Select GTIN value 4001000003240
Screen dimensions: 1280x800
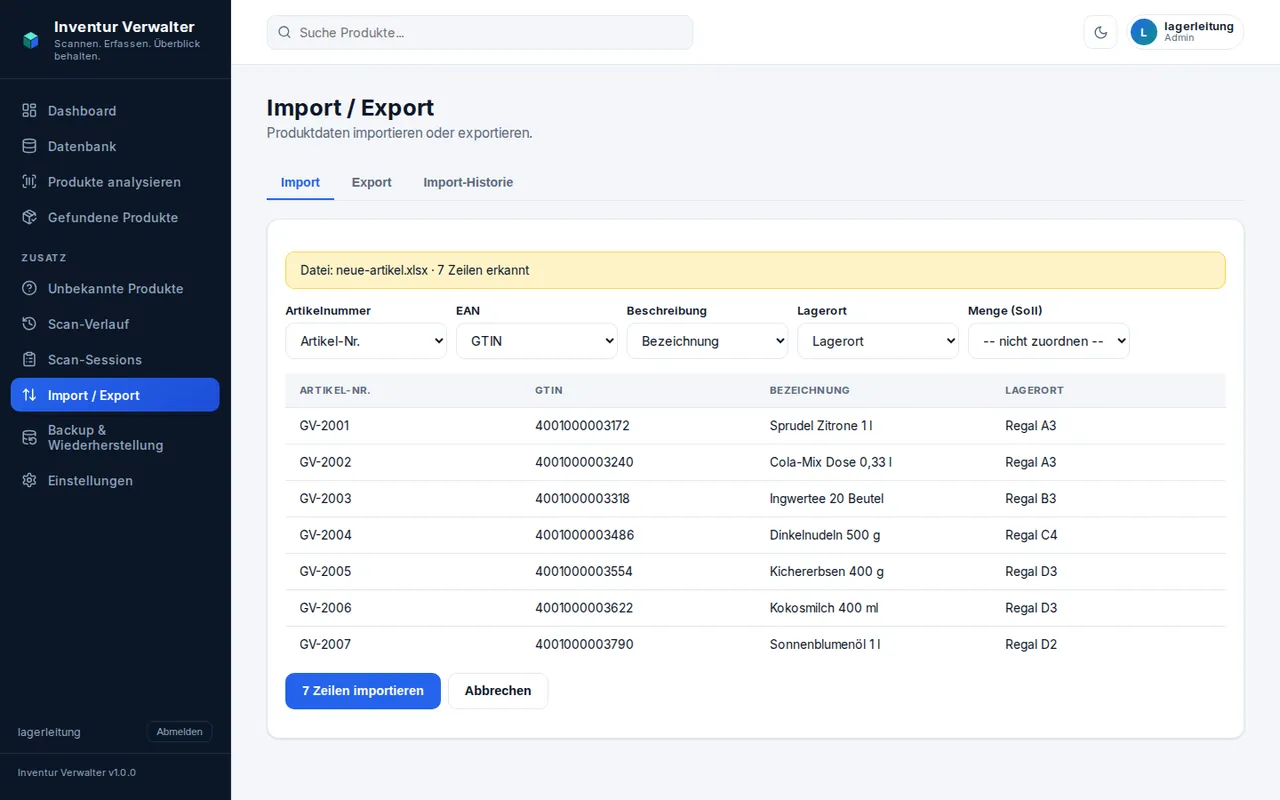coord(584,462)
